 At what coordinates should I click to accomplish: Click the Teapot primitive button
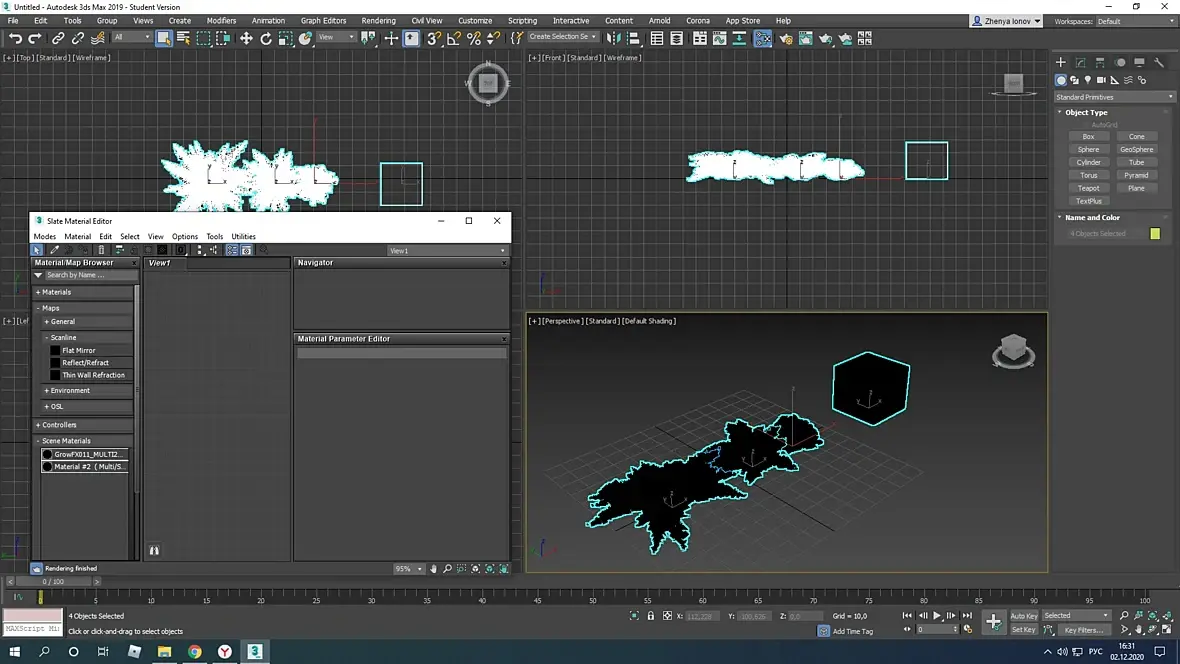point(1088,188)
